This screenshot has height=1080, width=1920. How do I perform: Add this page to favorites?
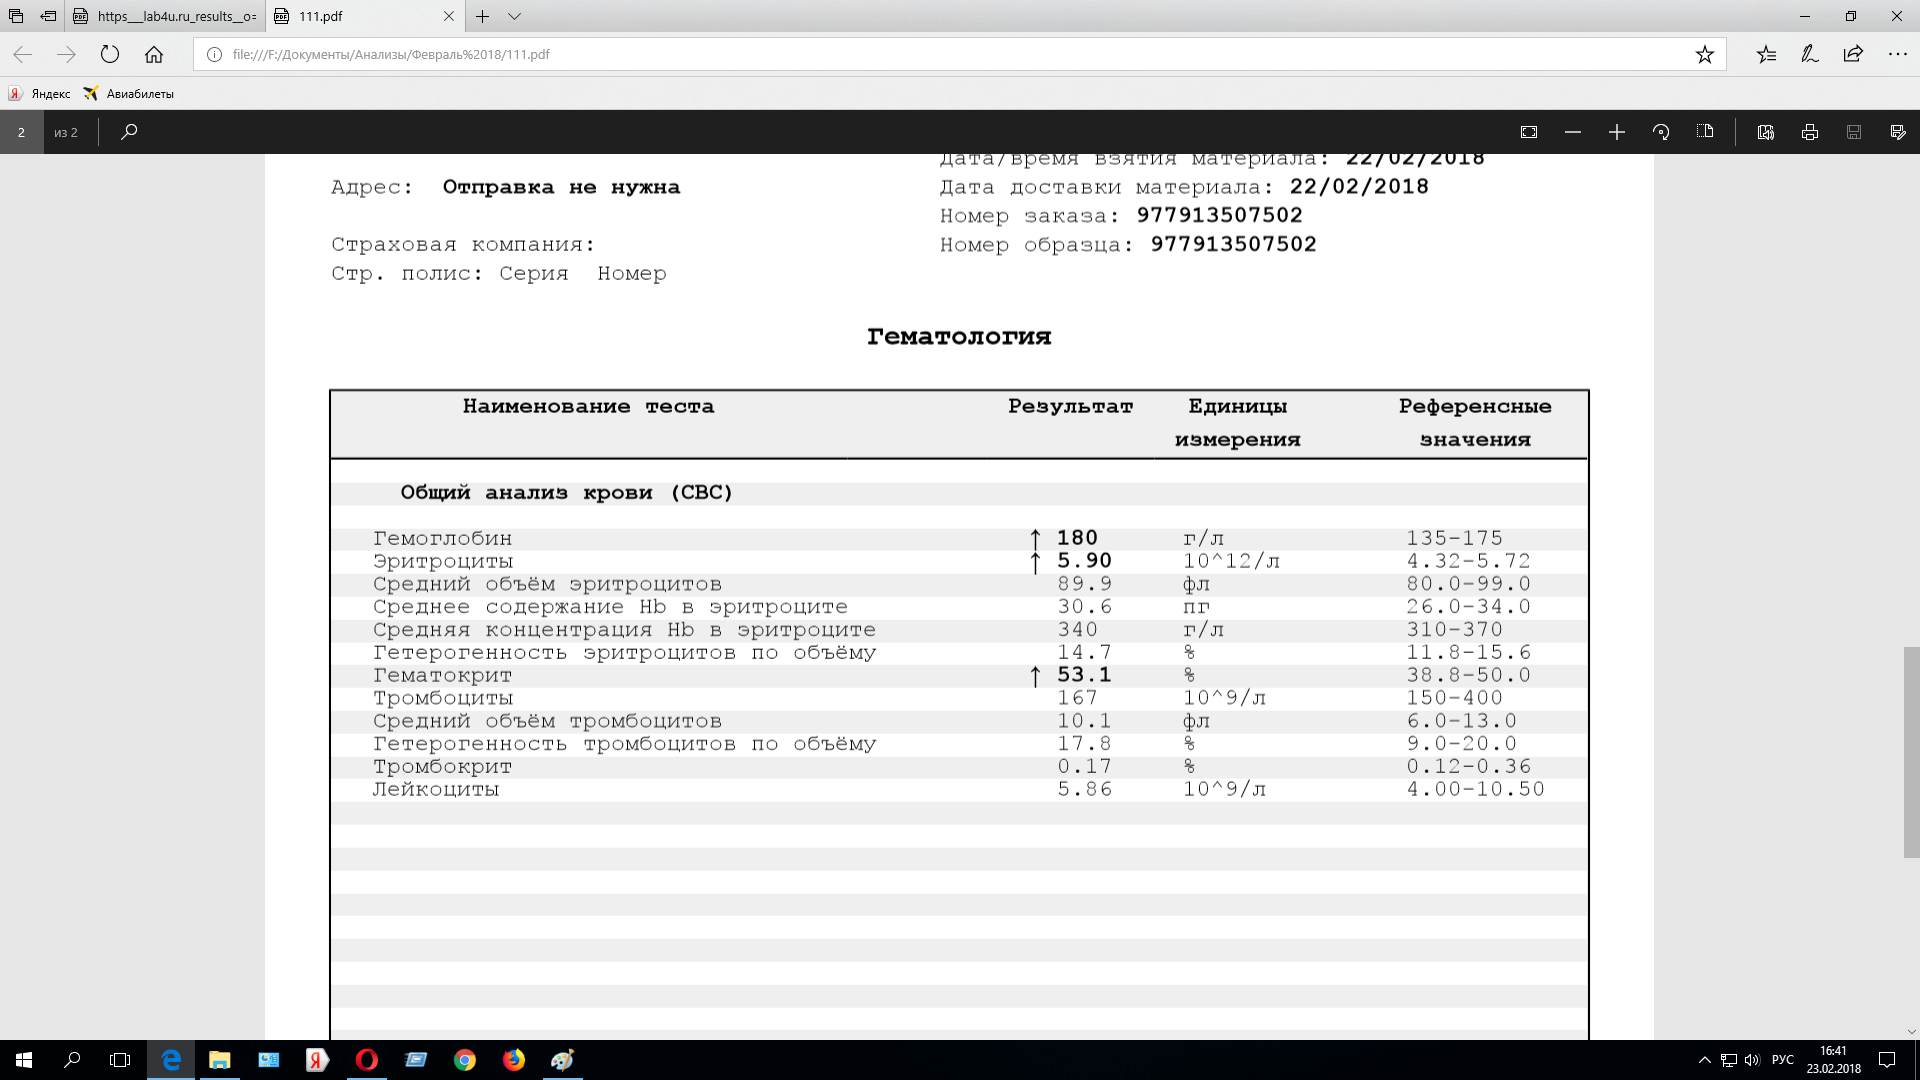1705,54
